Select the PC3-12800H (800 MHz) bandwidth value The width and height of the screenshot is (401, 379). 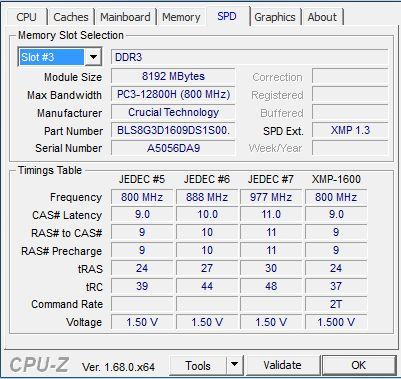[173, 94]
